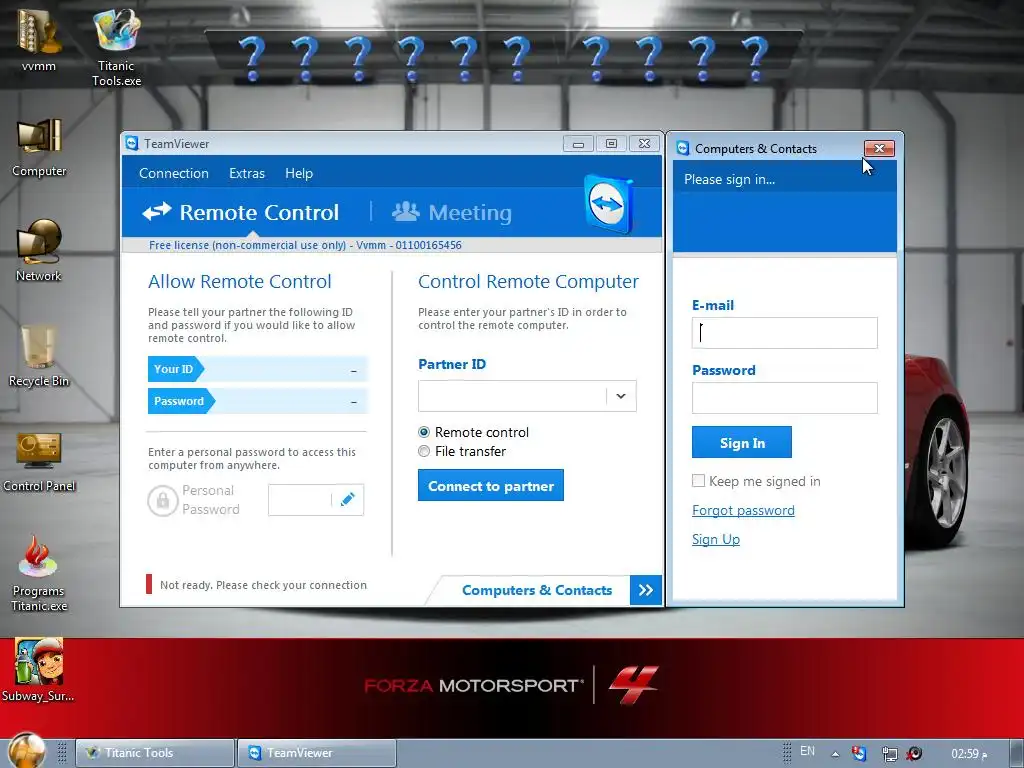Screen dimensions: 1024x768
Task: Select the Remote control radio button
Action: point(424,432)
